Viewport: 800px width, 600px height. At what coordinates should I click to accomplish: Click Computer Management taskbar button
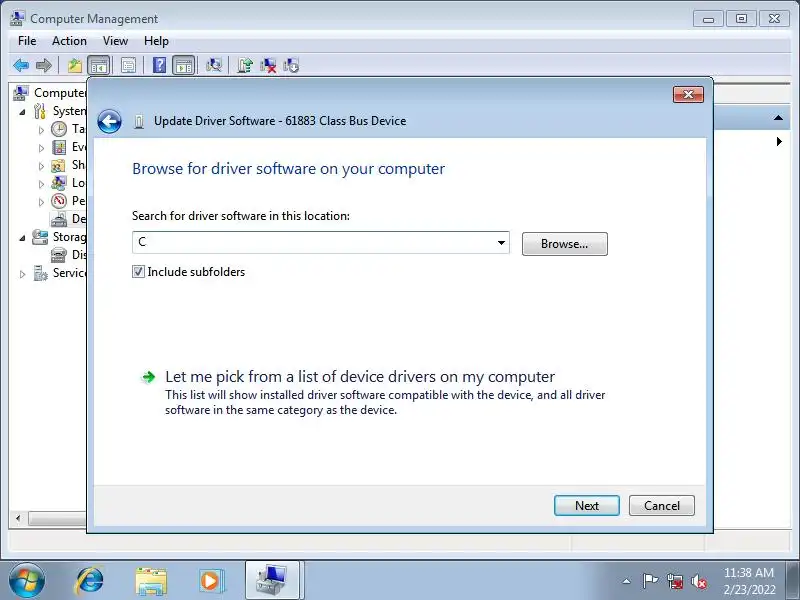coord(272,580)
